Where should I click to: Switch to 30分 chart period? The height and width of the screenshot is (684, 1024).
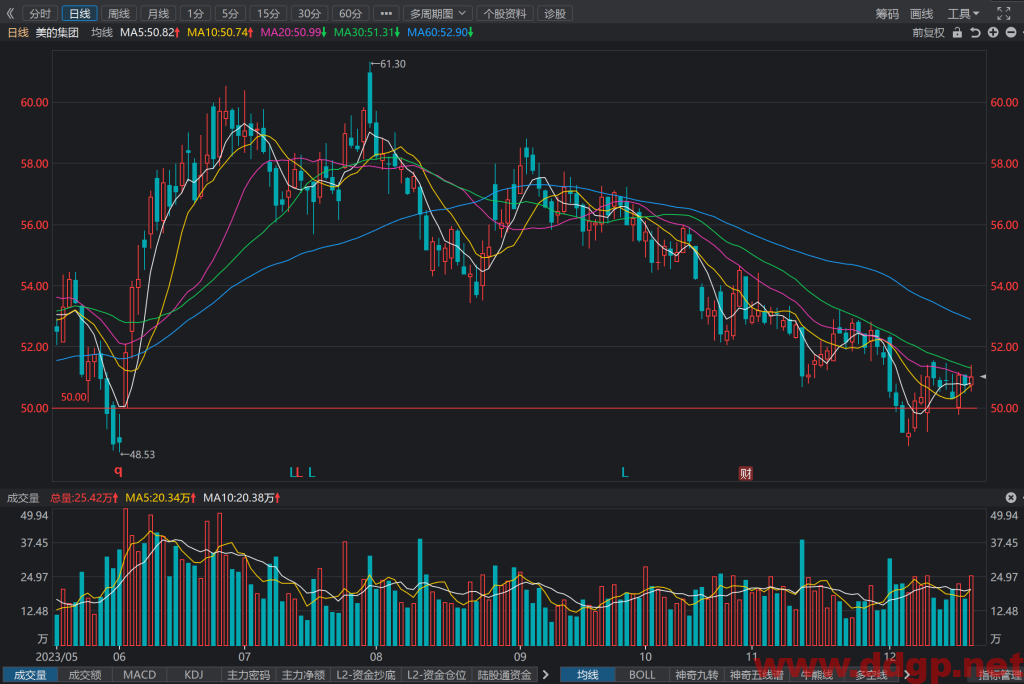click(x=309, y=14)
